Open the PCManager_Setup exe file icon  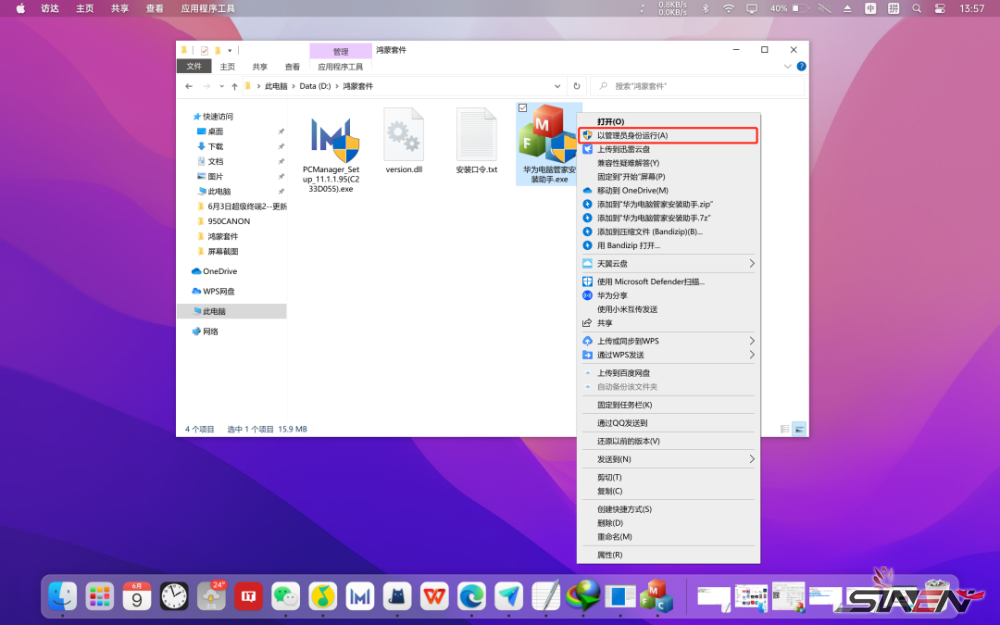334,140
